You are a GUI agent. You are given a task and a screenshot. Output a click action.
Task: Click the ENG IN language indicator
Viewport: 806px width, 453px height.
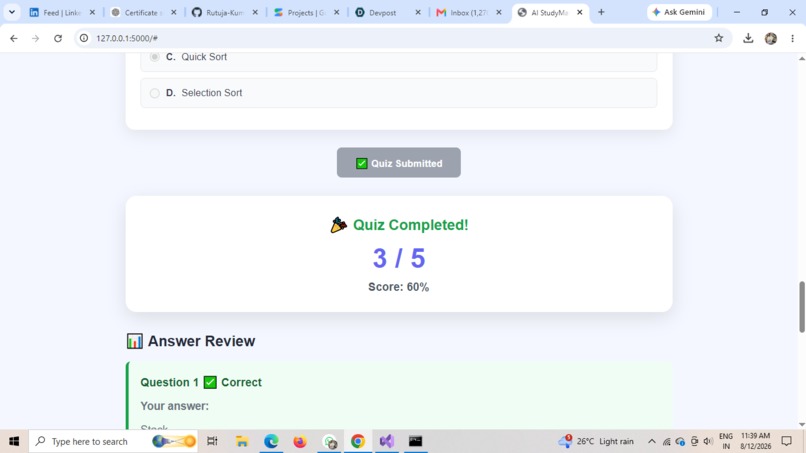point(726,441)
